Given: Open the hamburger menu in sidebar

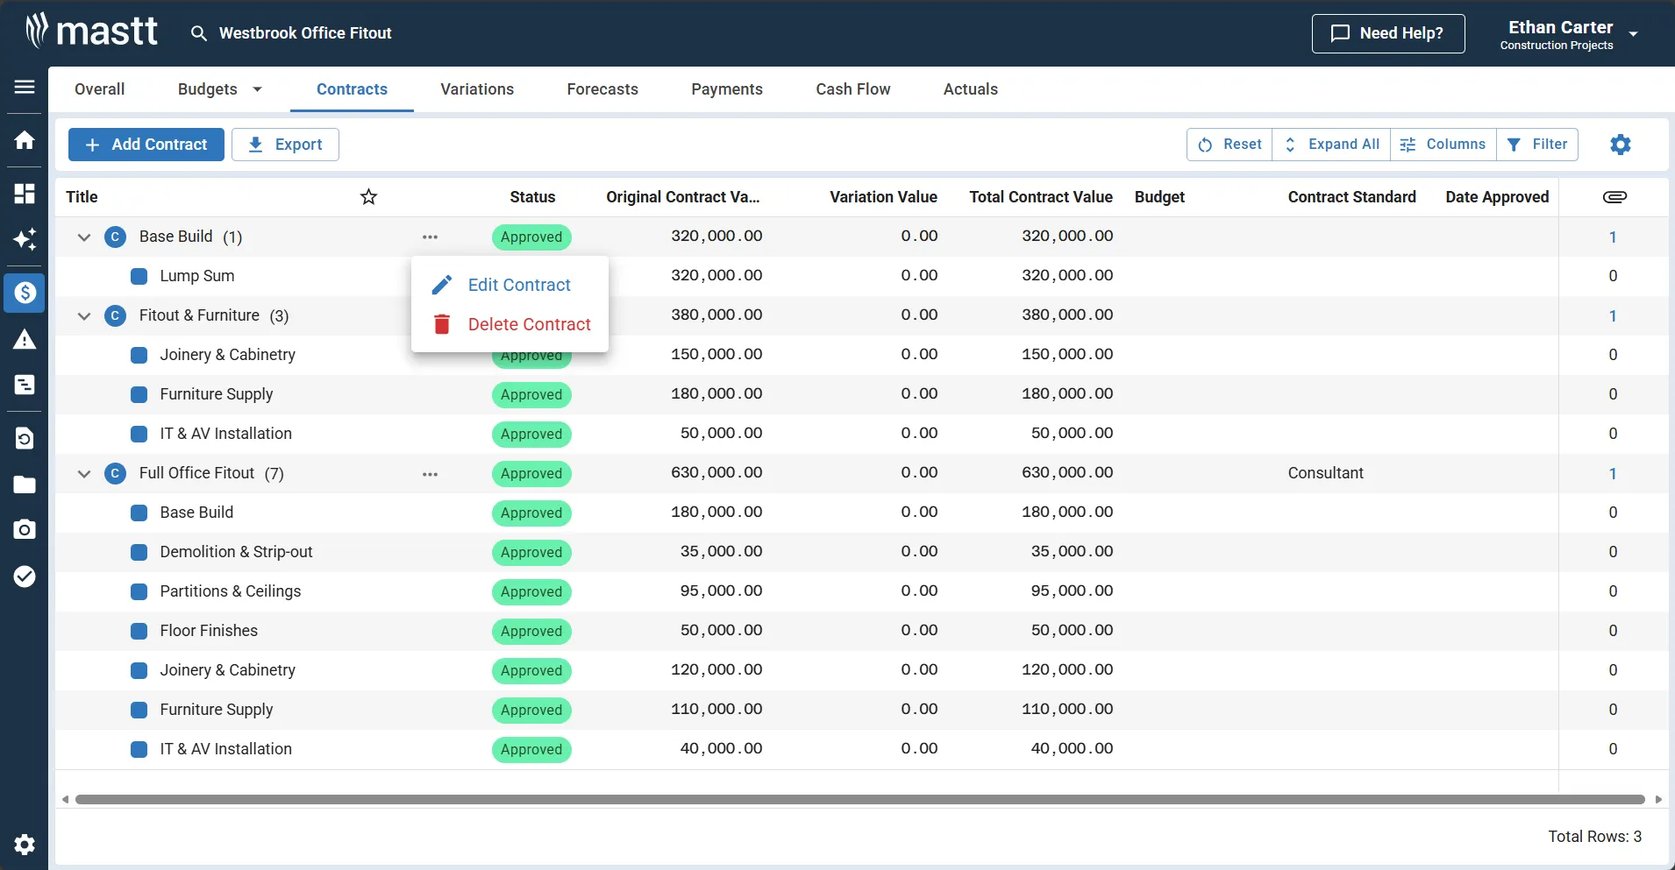Looking at the screenshot, I should pos(24,87).
